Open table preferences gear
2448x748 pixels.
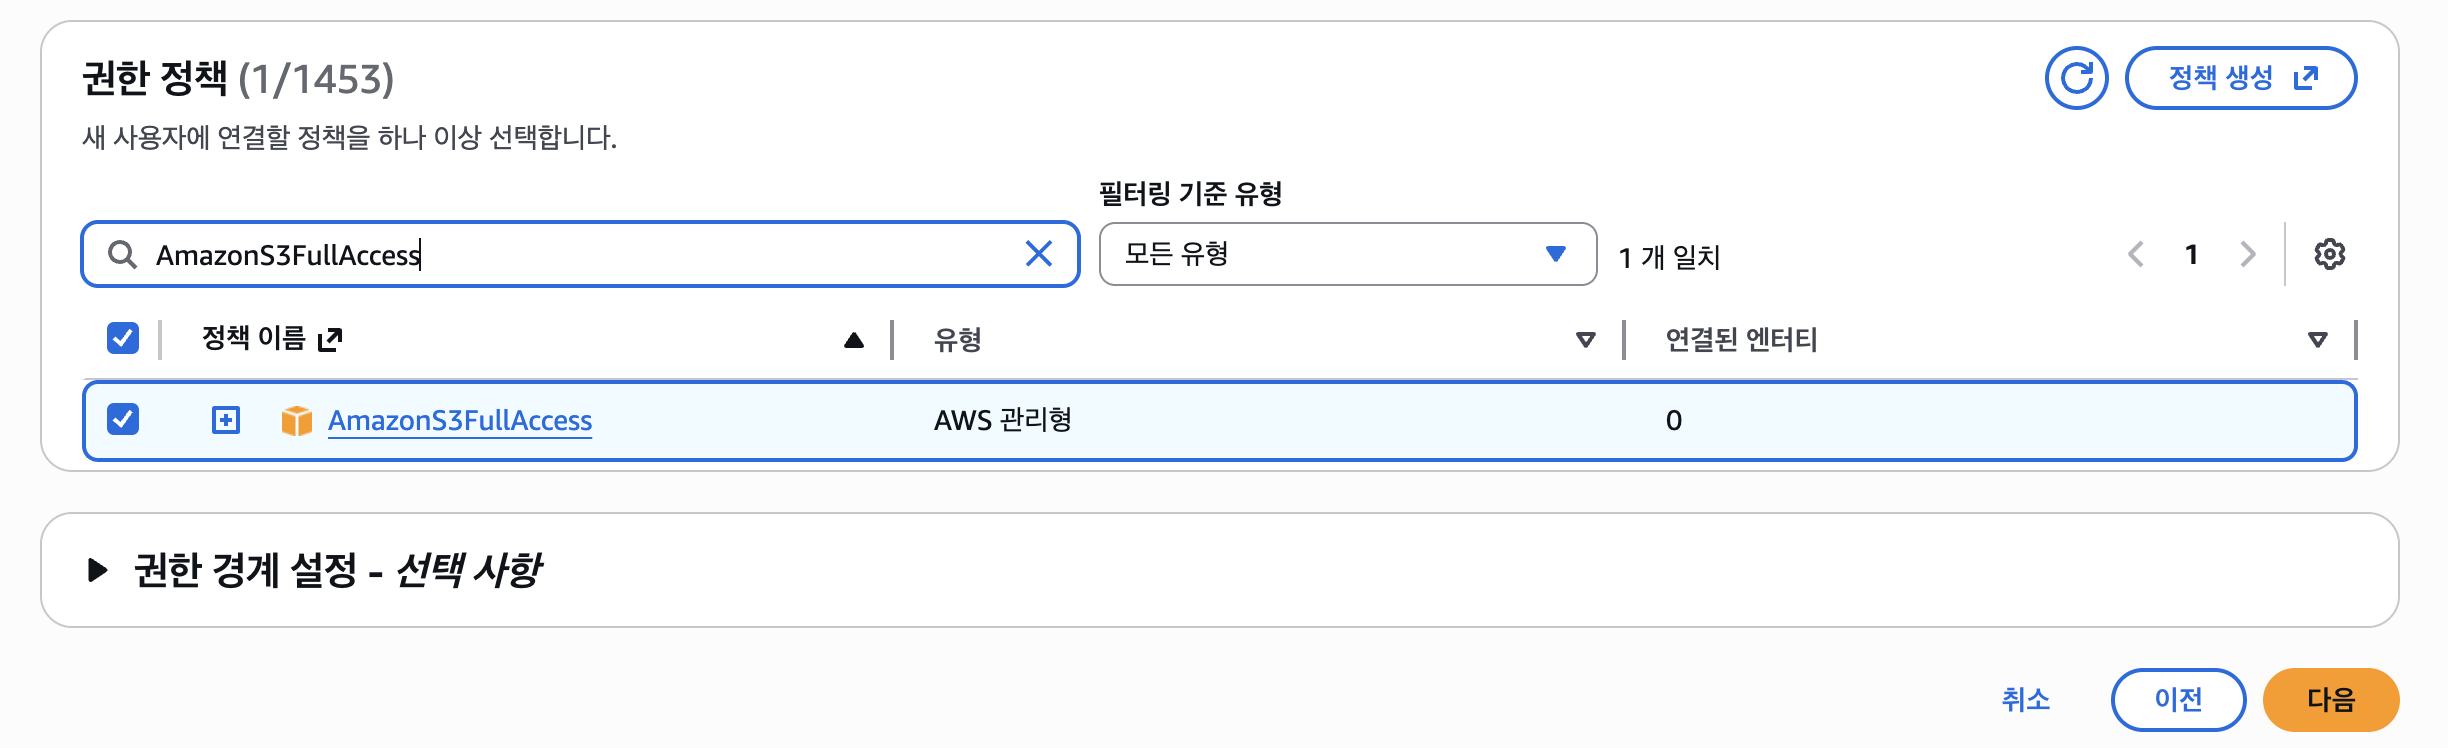tap(2329, 254)
